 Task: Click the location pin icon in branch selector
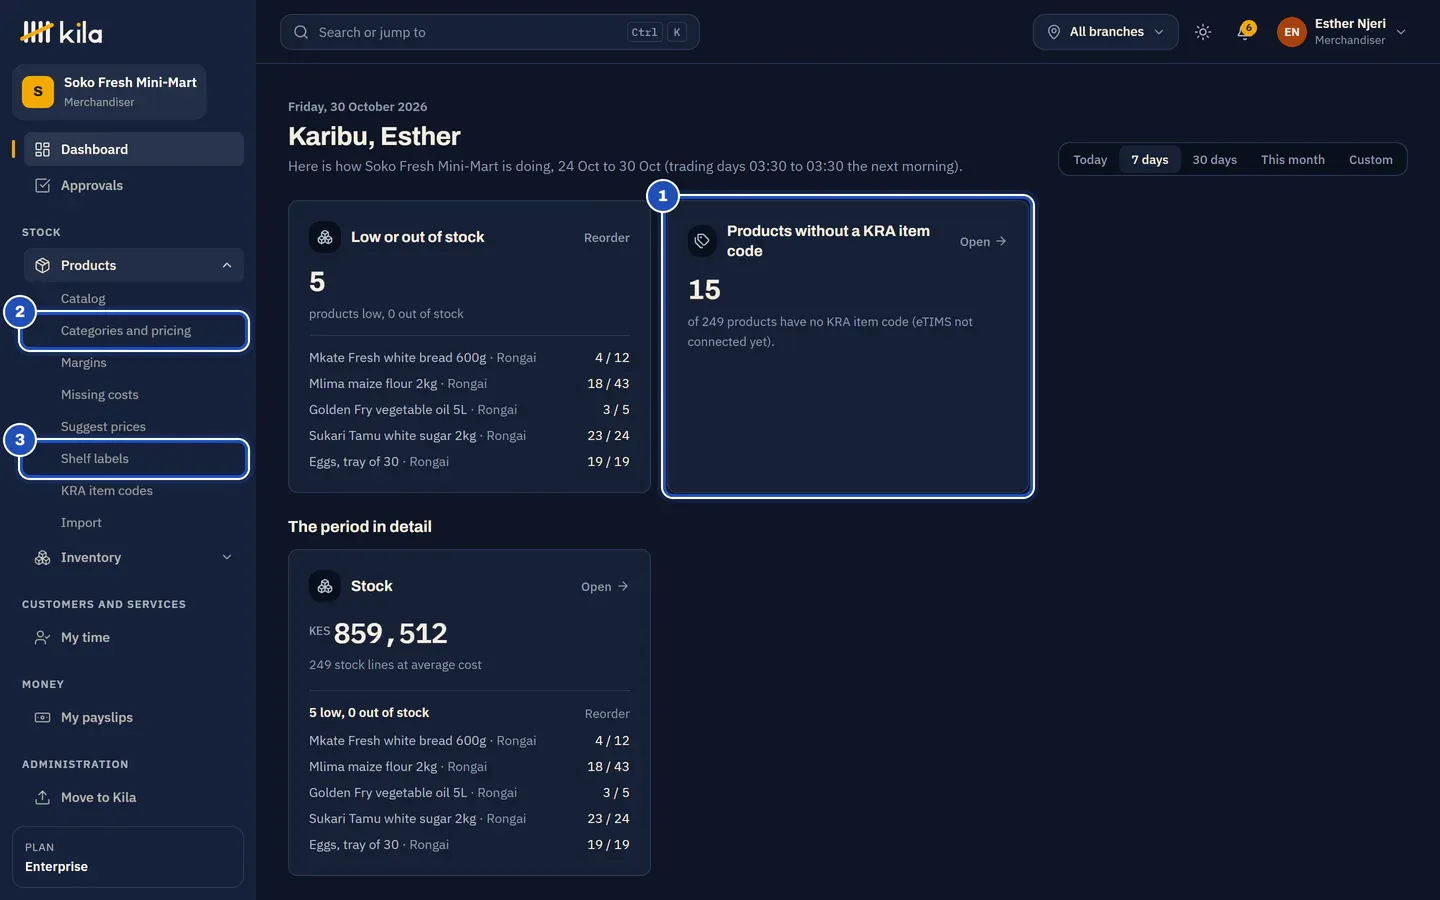(x=1054, y=32)
